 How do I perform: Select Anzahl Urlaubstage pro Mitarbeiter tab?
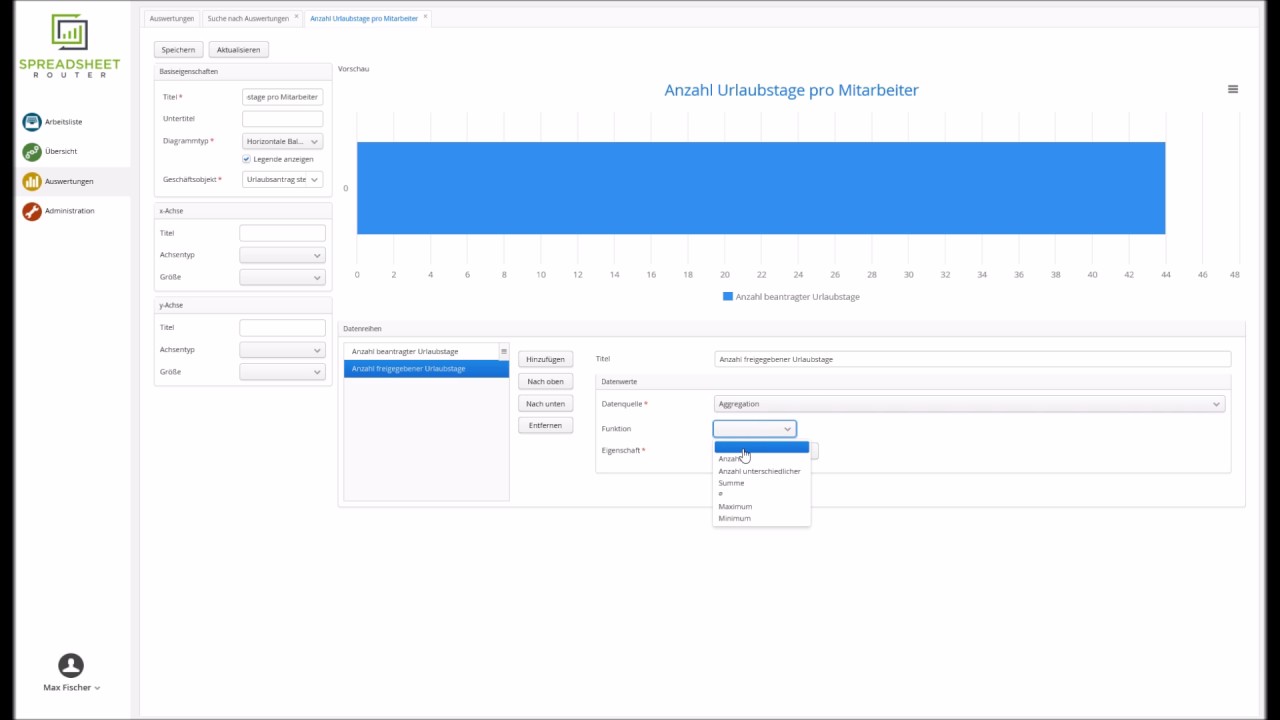(364, 18)
